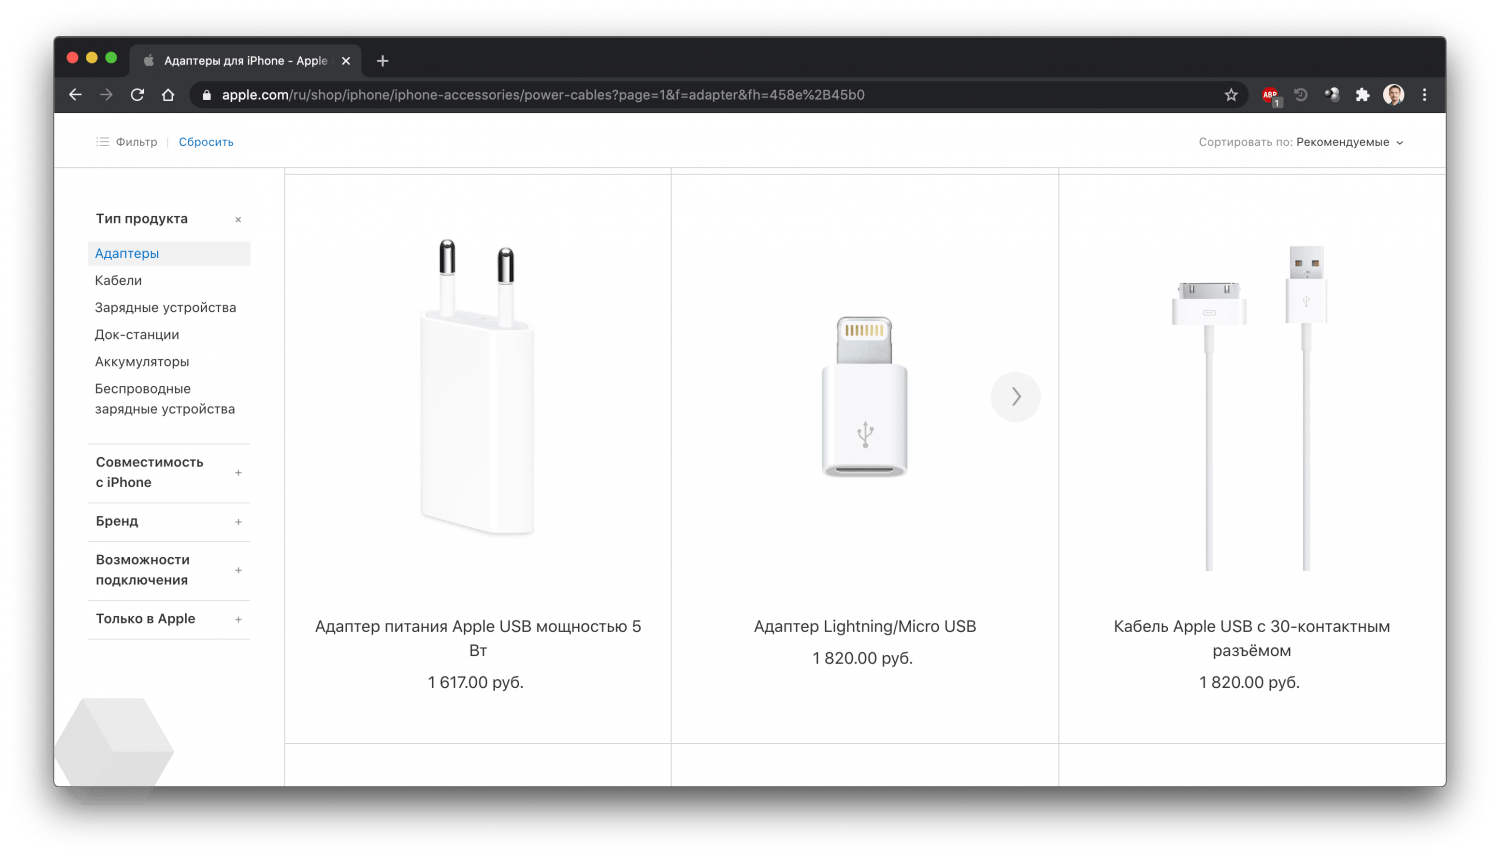The width and height of the screenshot is (1500, 858).
Task: Reset filters with Сбросить link
Action: click(206, 142)
